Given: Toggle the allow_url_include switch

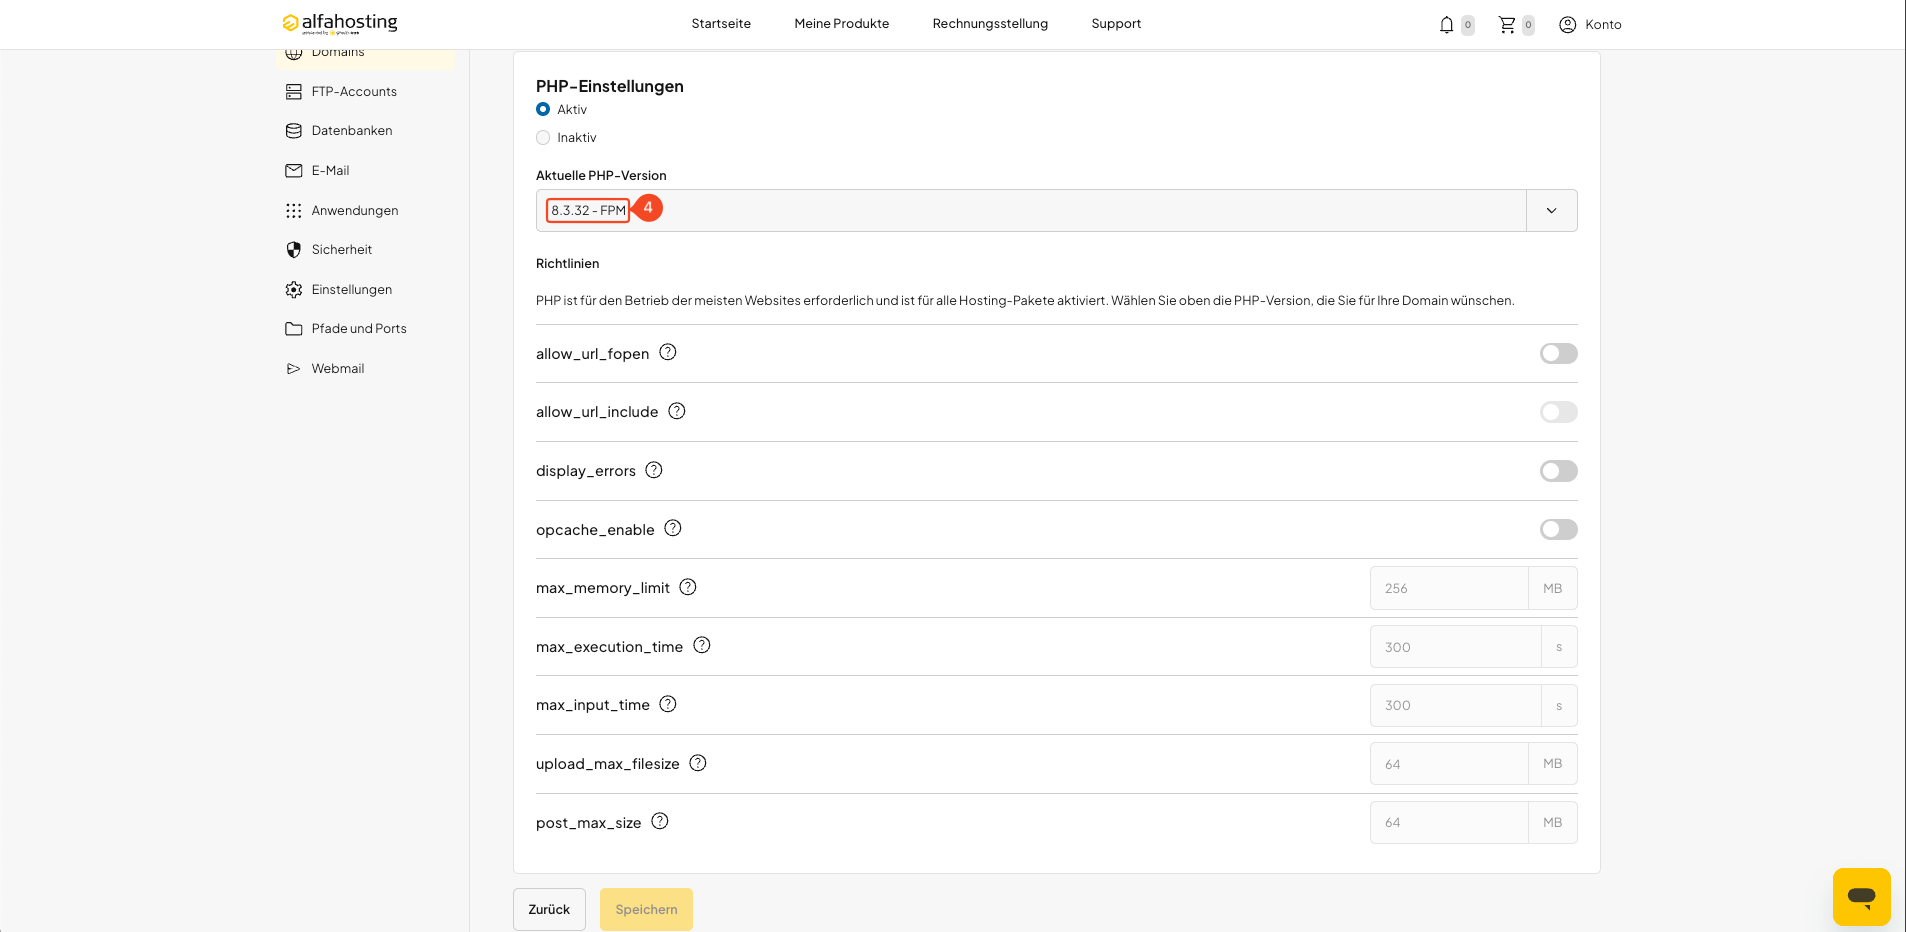Looking at the screenshot, I should pos(1558,412).
